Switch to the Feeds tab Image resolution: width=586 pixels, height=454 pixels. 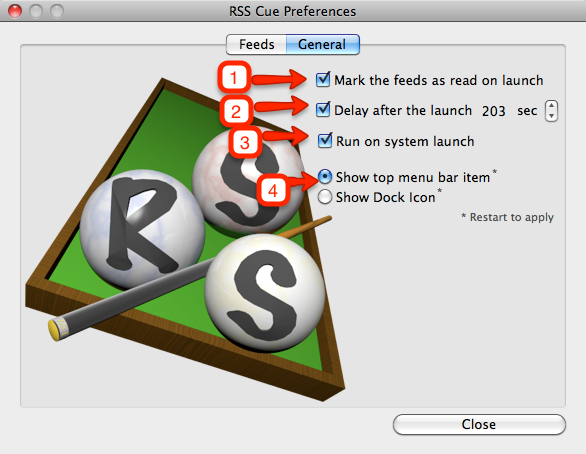click(x=256, y=44)
